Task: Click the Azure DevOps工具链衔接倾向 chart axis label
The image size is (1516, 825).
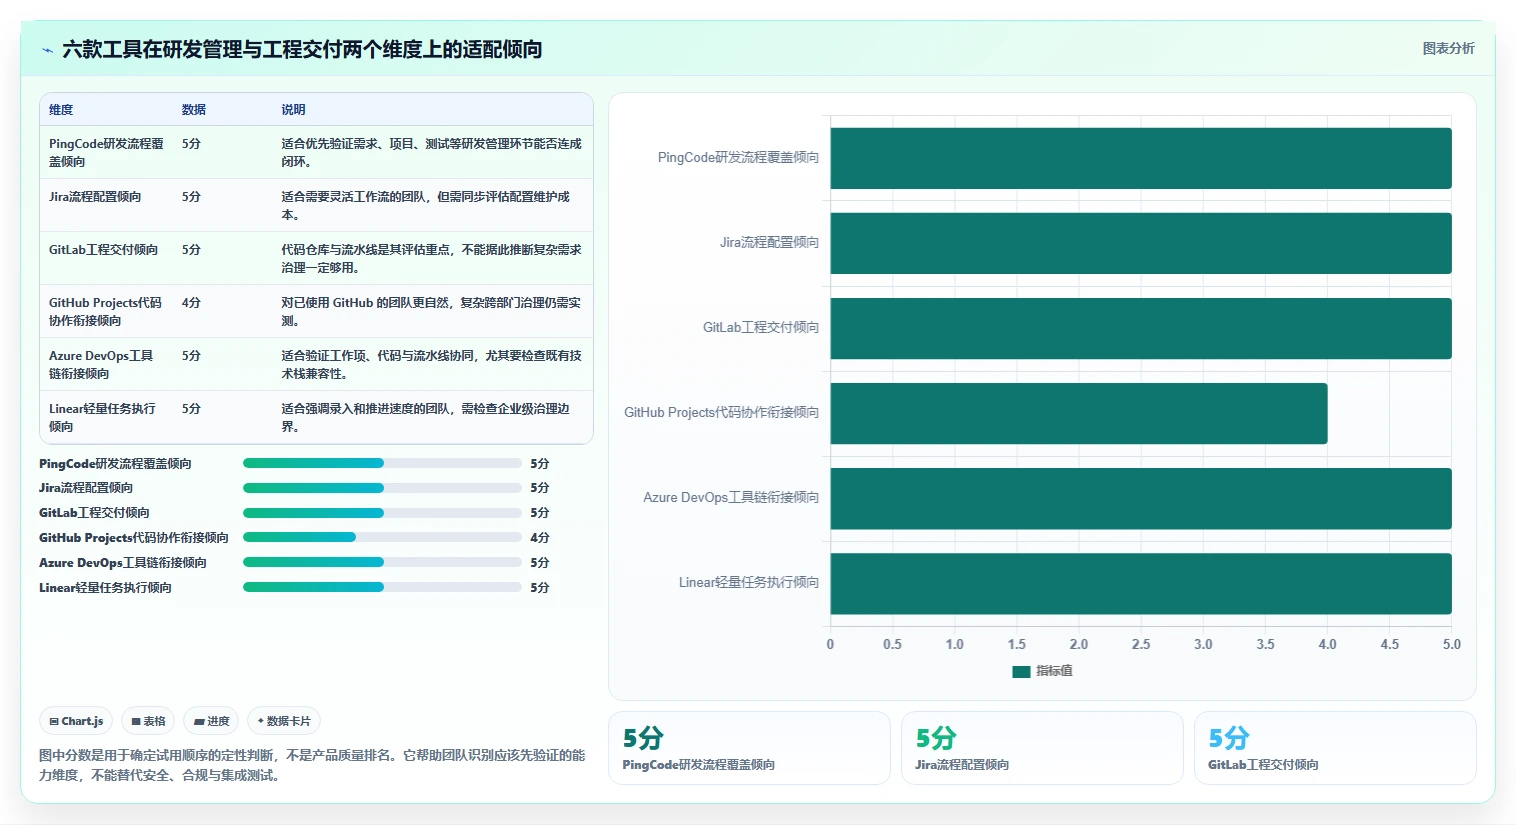Action: point(731,497)
